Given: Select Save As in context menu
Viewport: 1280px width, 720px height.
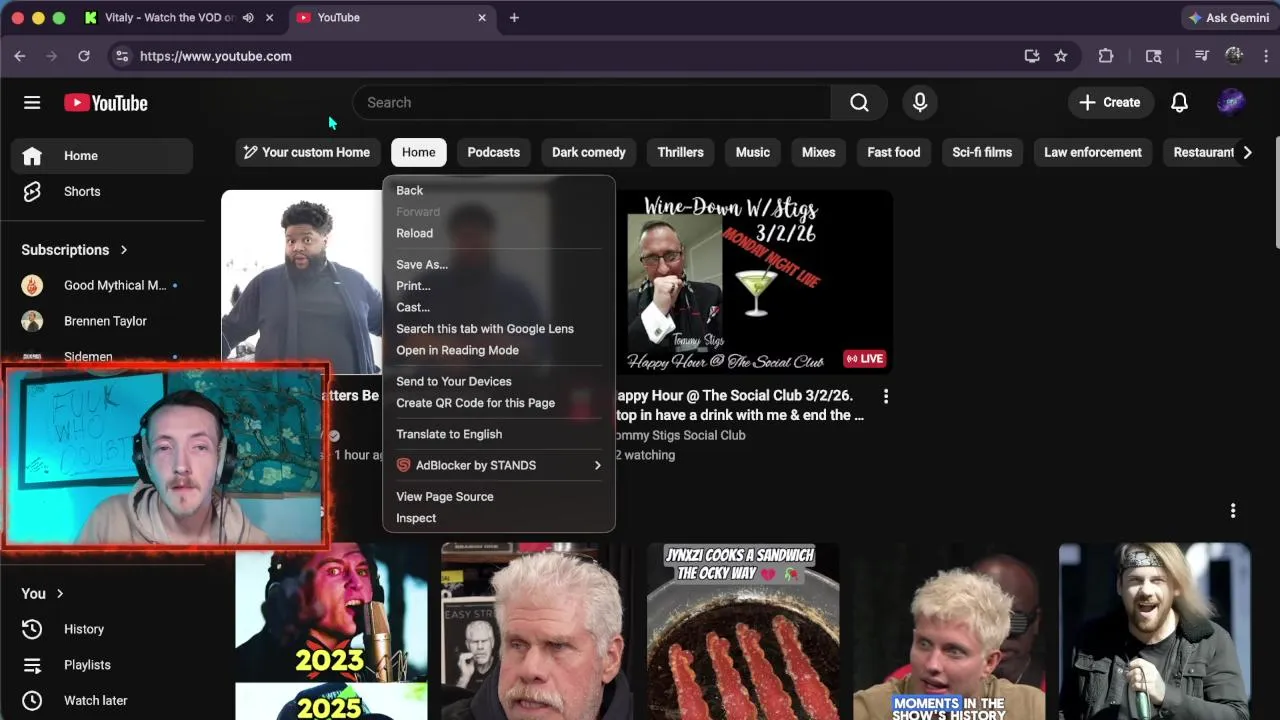Looking at the screenshot, I should pos(499,264).
